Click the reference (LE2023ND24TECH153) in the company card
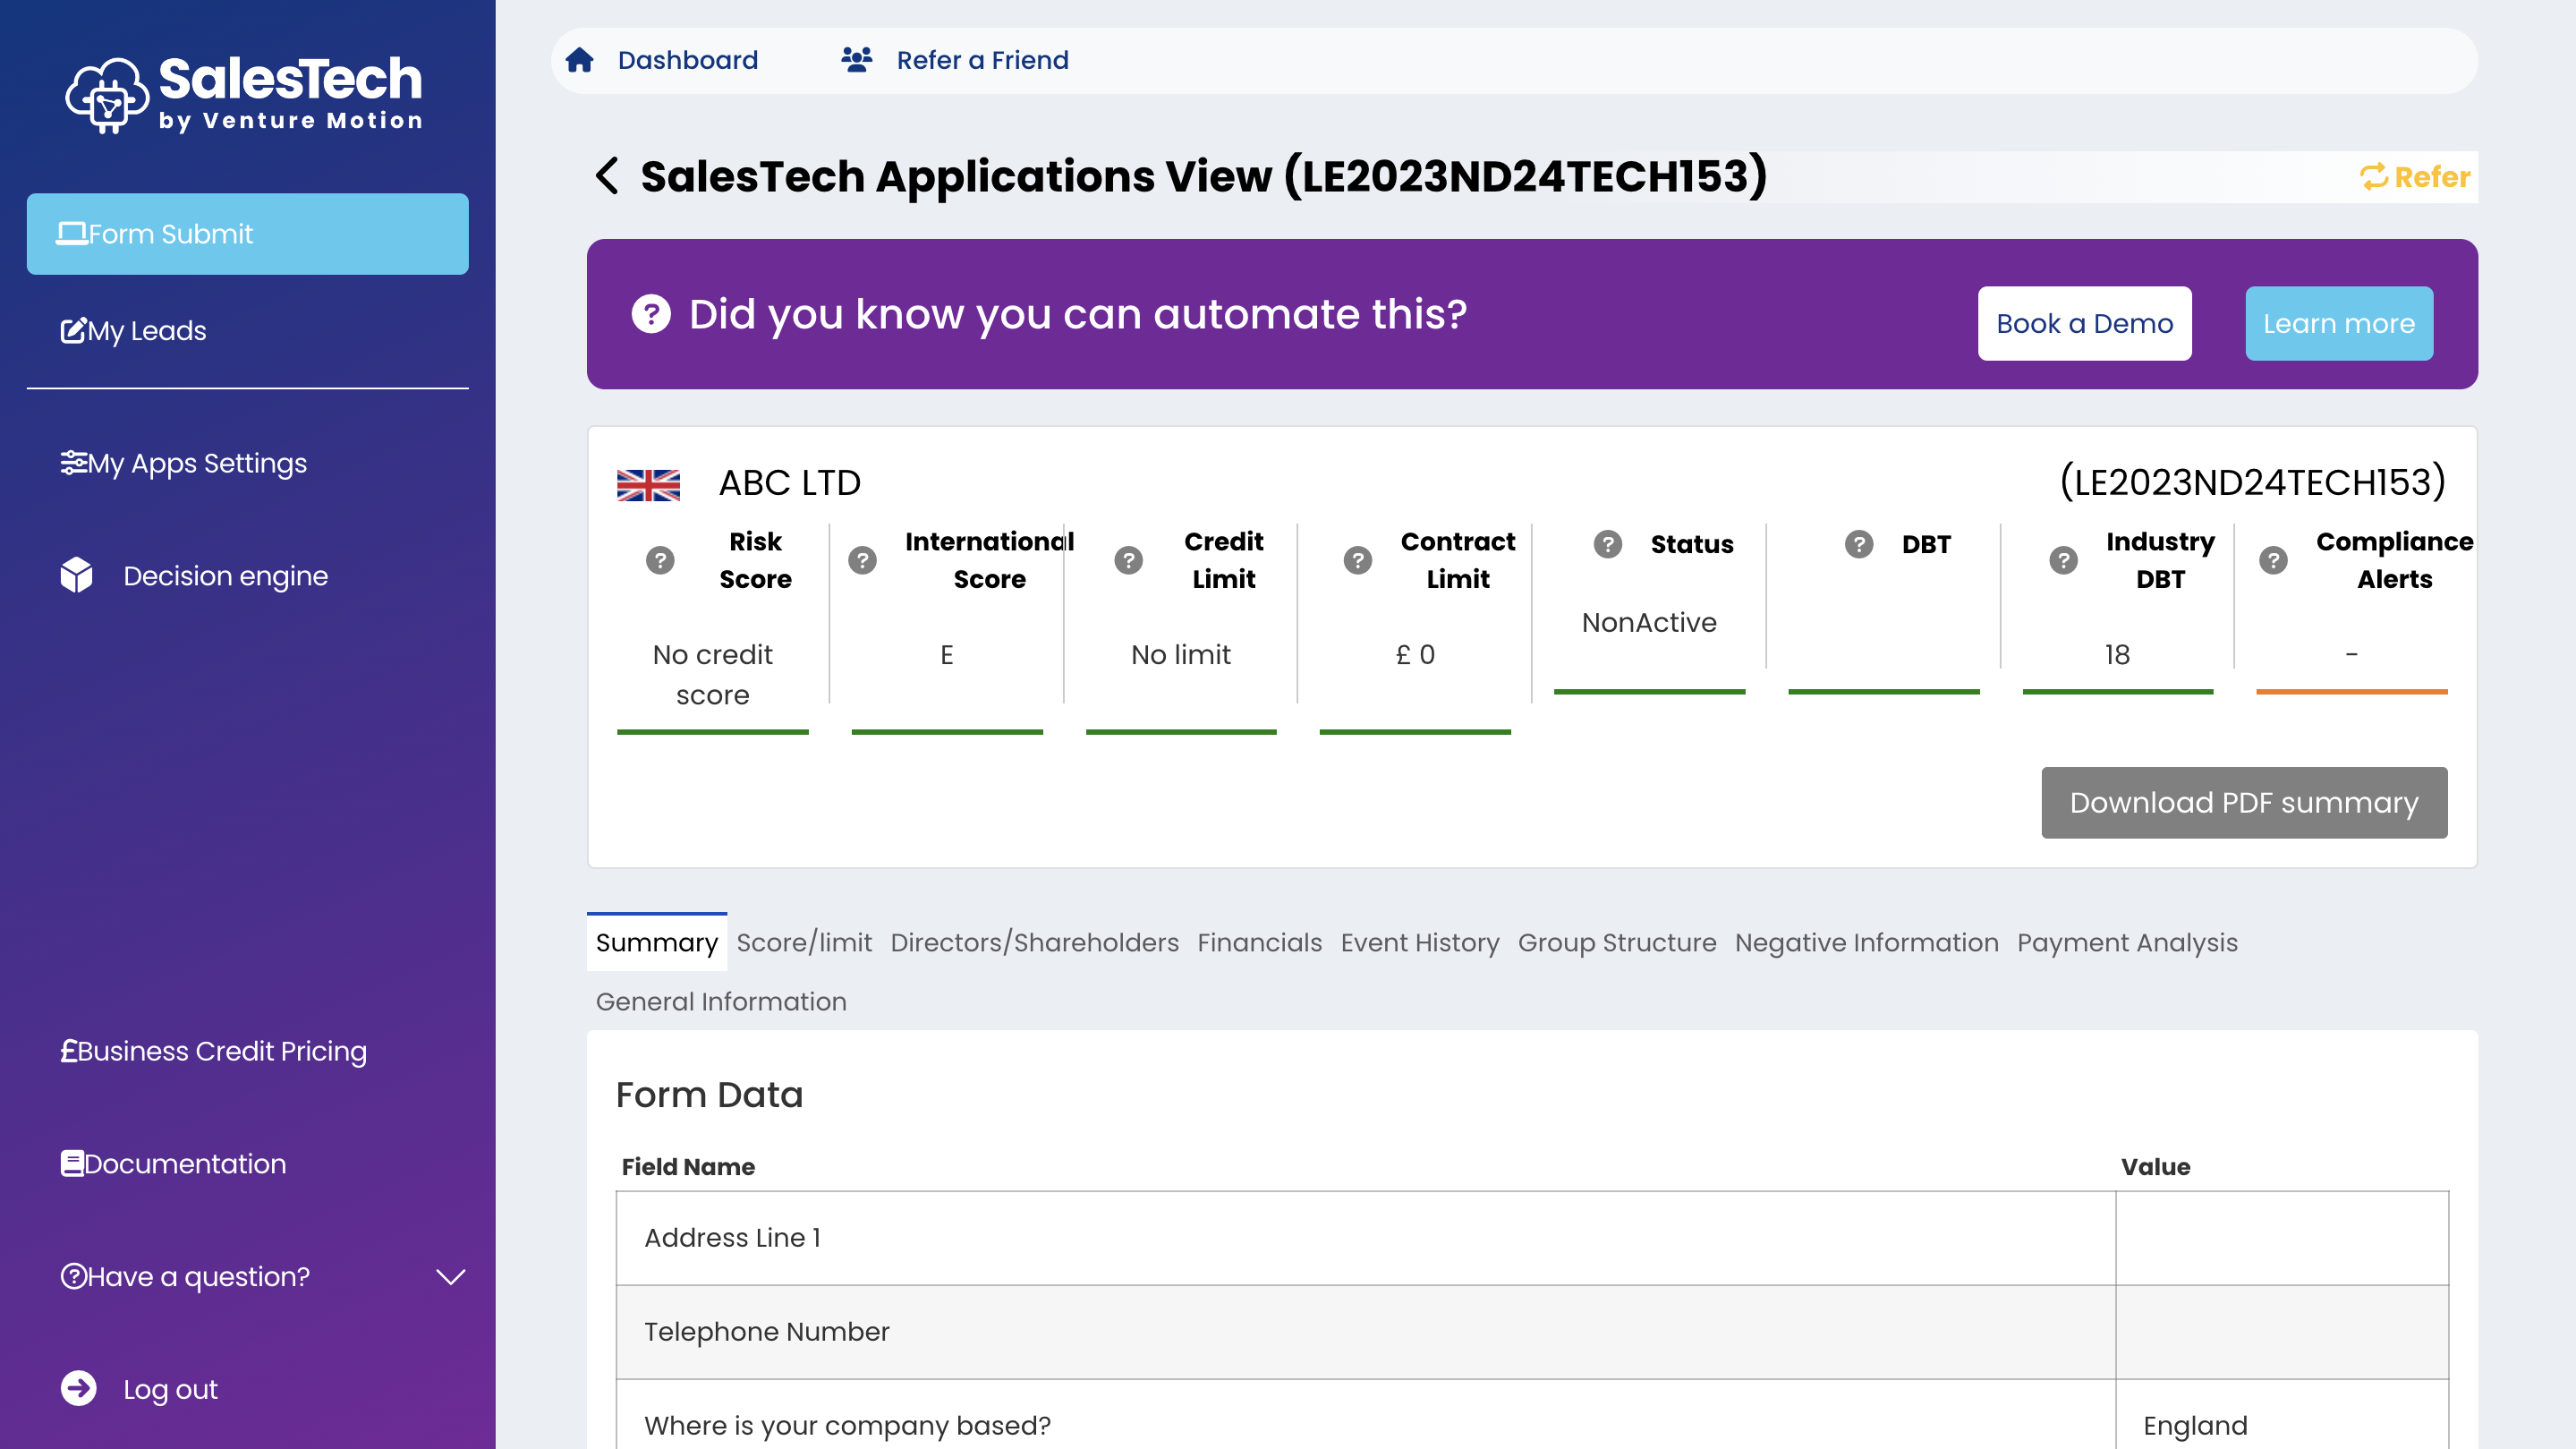This screenshot has width=2576, height=1449. tap(2253, 483)
